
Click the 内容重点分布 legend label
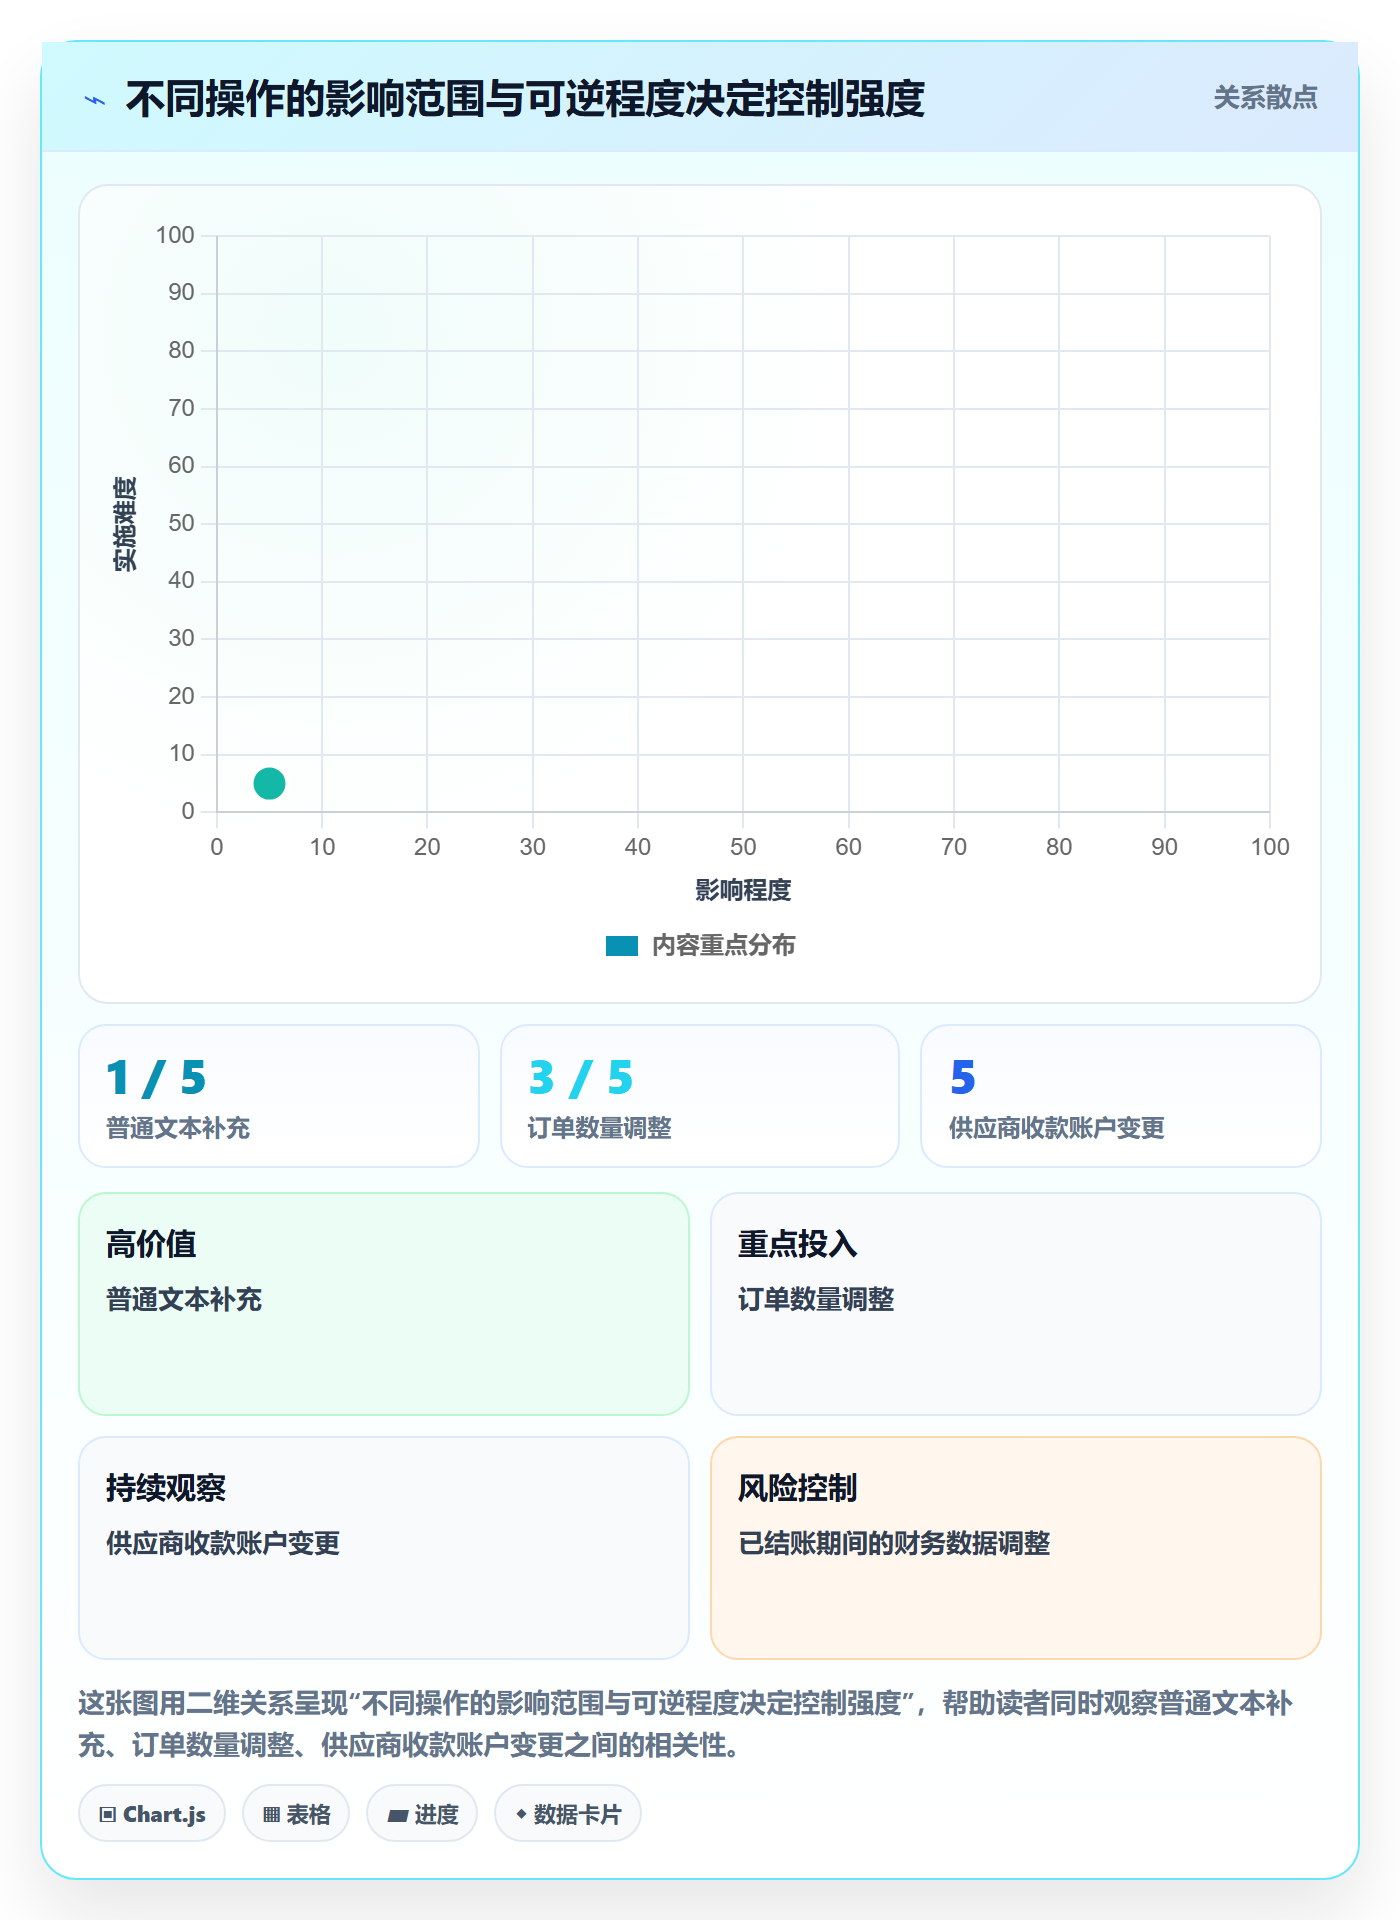click(723, 946)
